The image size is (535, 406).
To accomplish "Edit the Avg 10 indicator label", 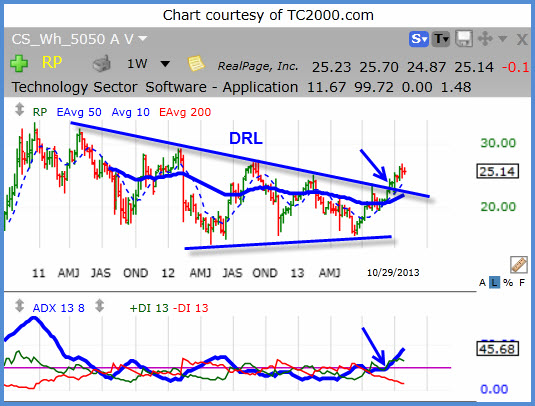I will [131, 112].
